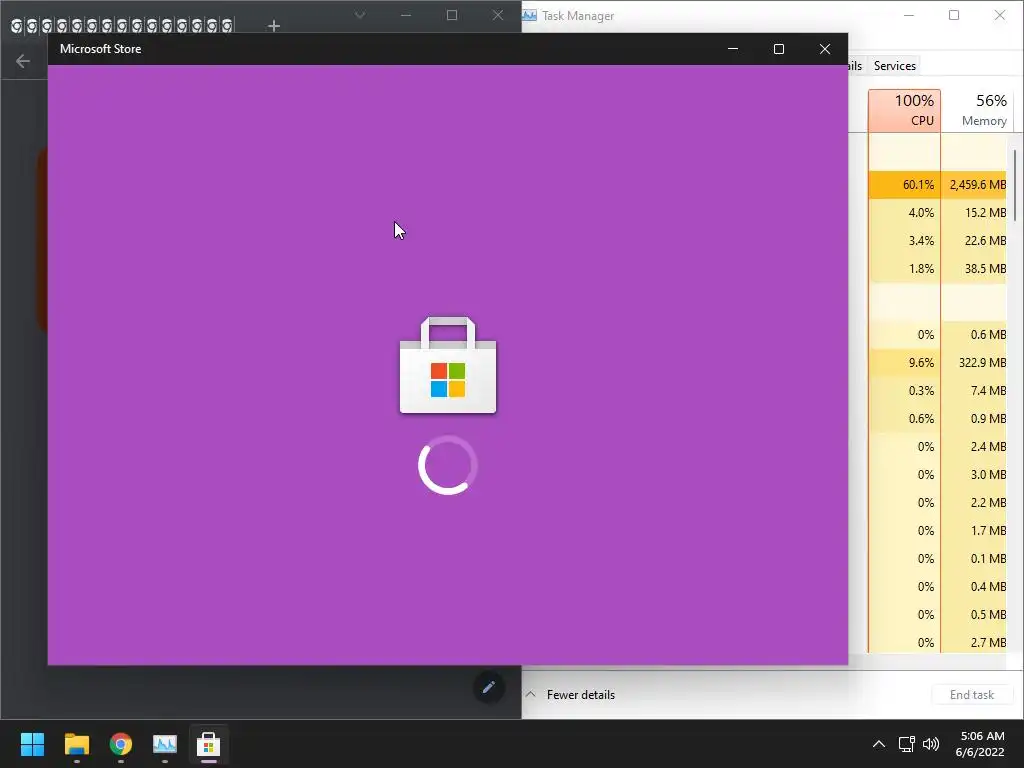Maximize the Microsoft Store window

coord(778,49)
